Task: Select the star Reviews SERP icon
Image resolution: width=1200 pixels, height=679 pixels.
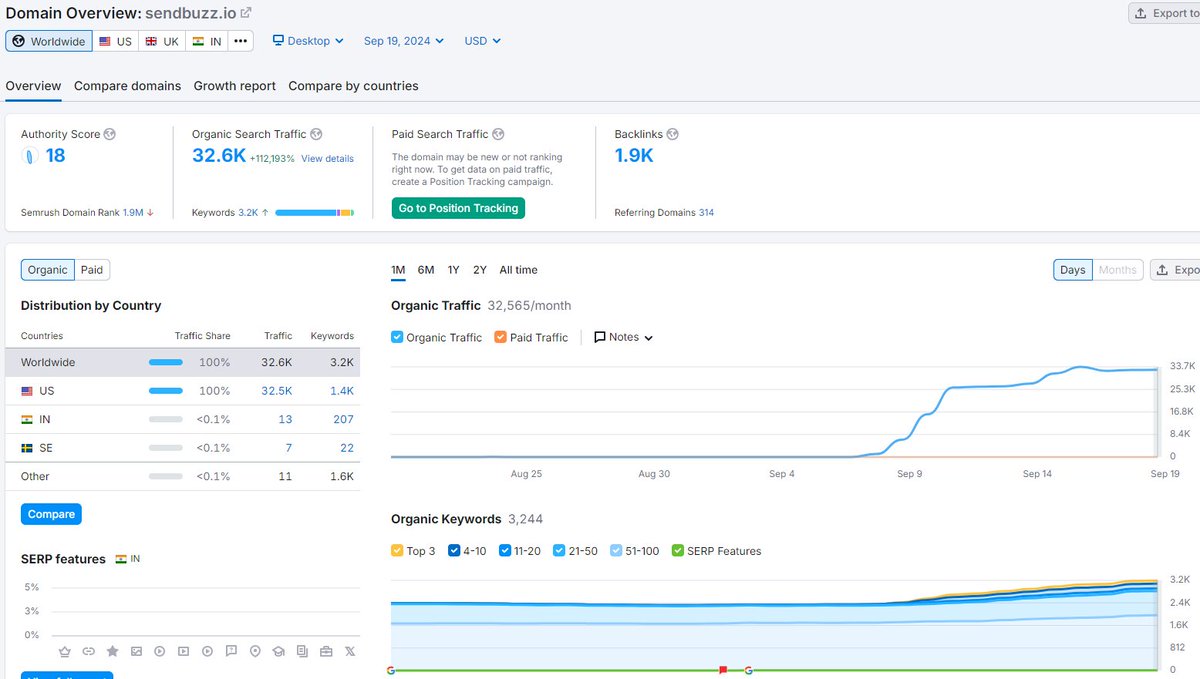Action: 112,651
